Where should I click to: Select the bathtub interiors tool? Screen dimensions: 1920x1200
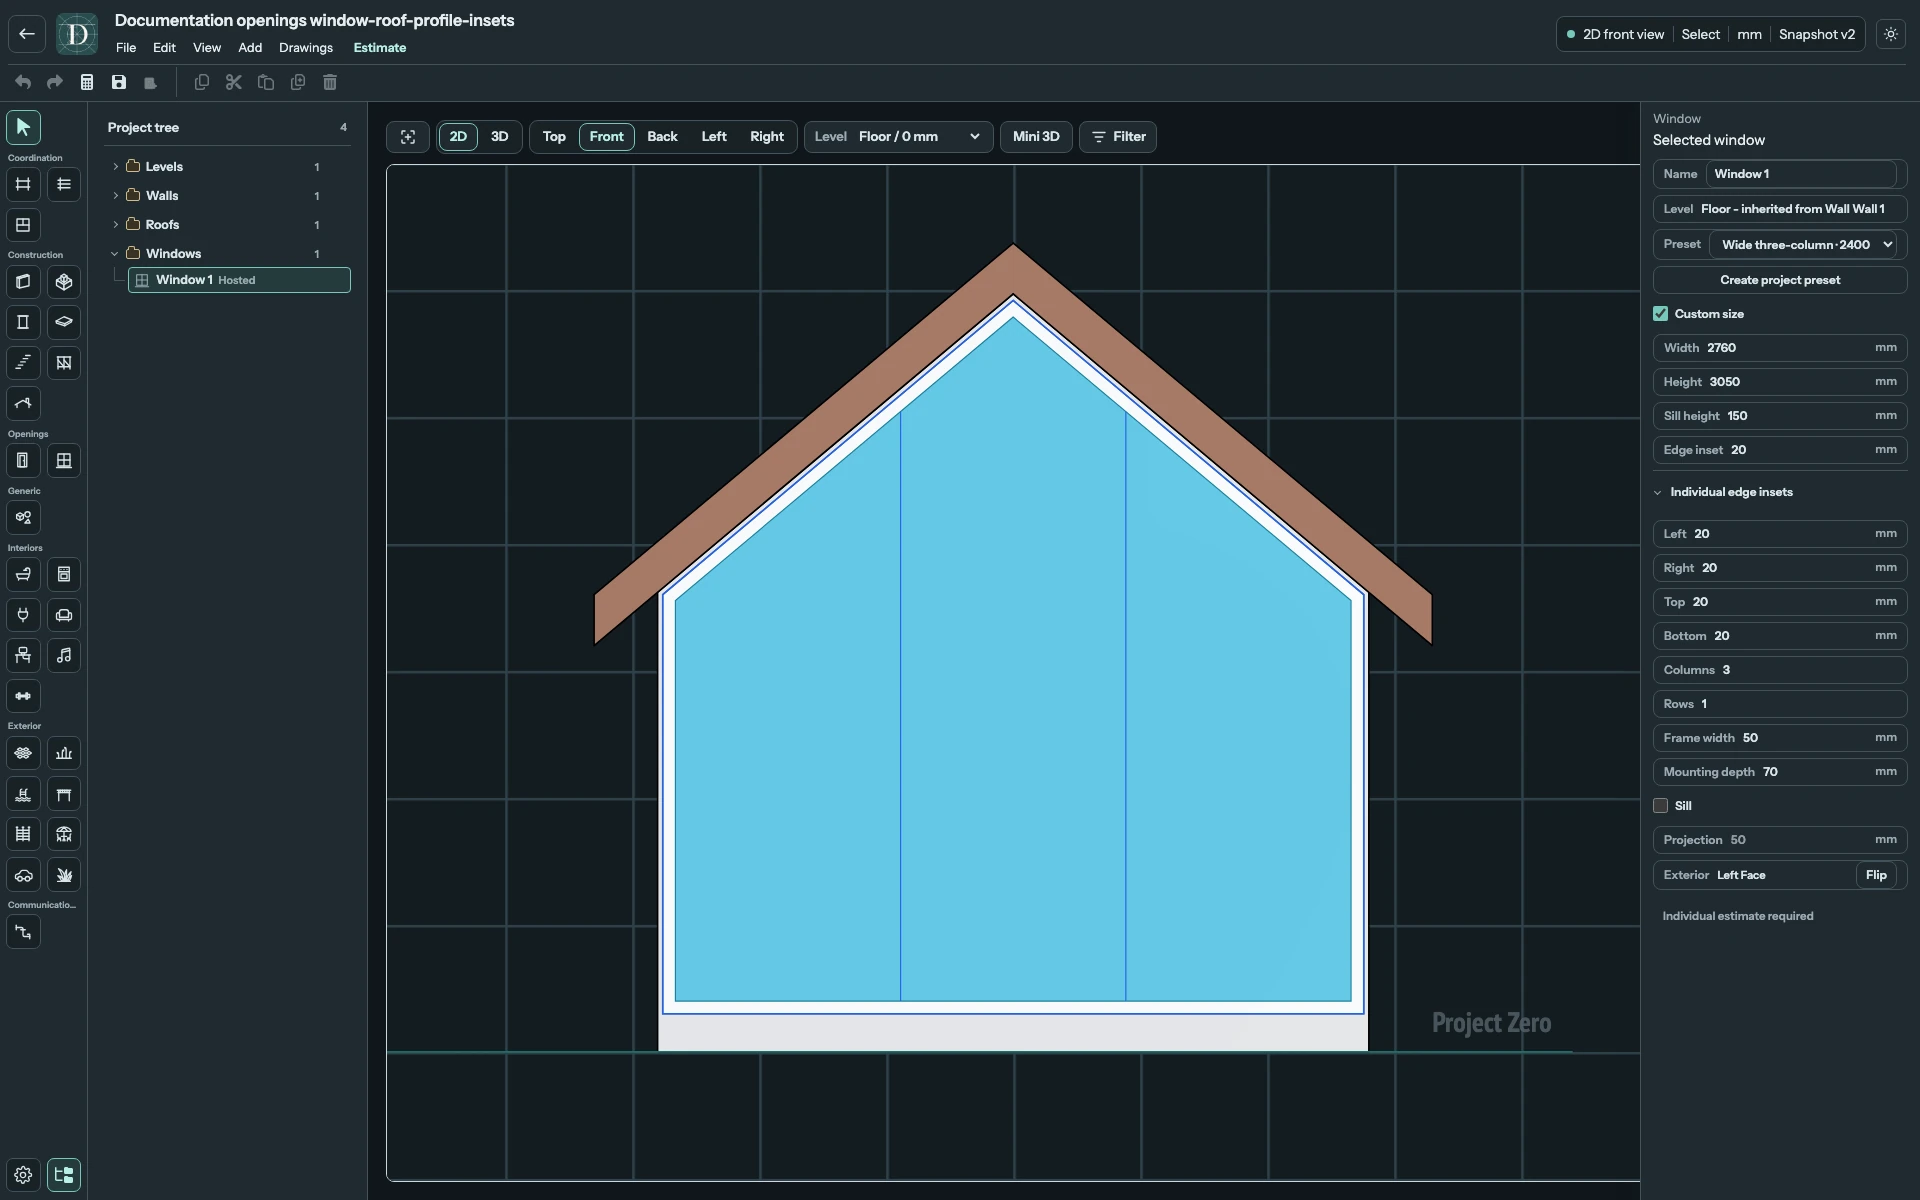(23, 574)
